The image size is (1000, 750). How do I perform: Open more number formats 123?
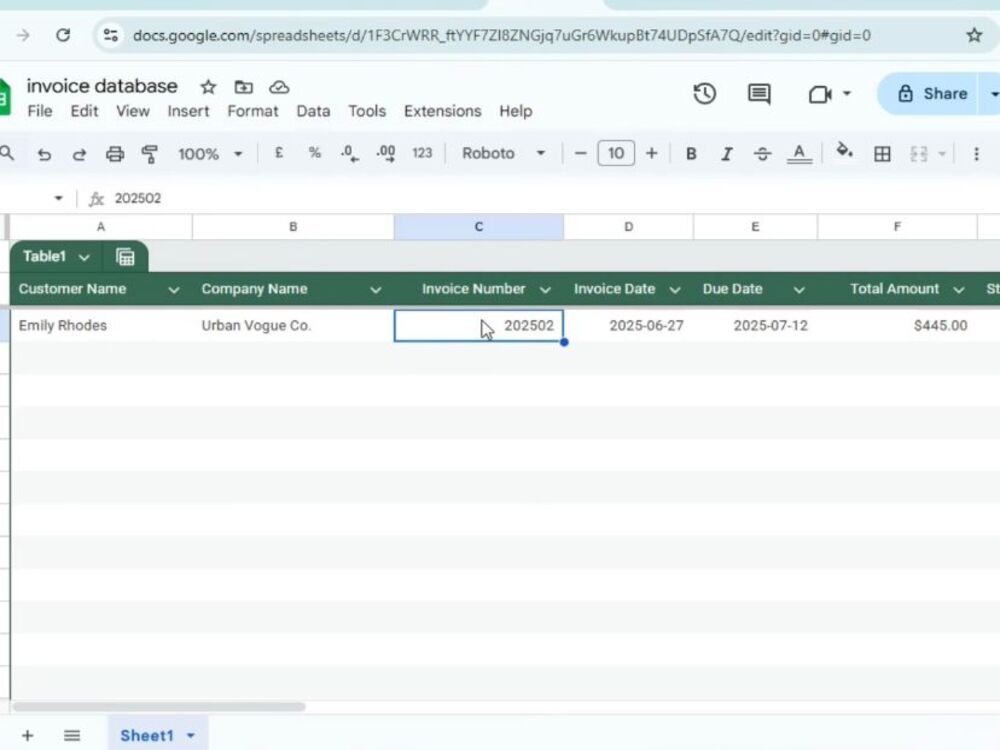[422, 153]
